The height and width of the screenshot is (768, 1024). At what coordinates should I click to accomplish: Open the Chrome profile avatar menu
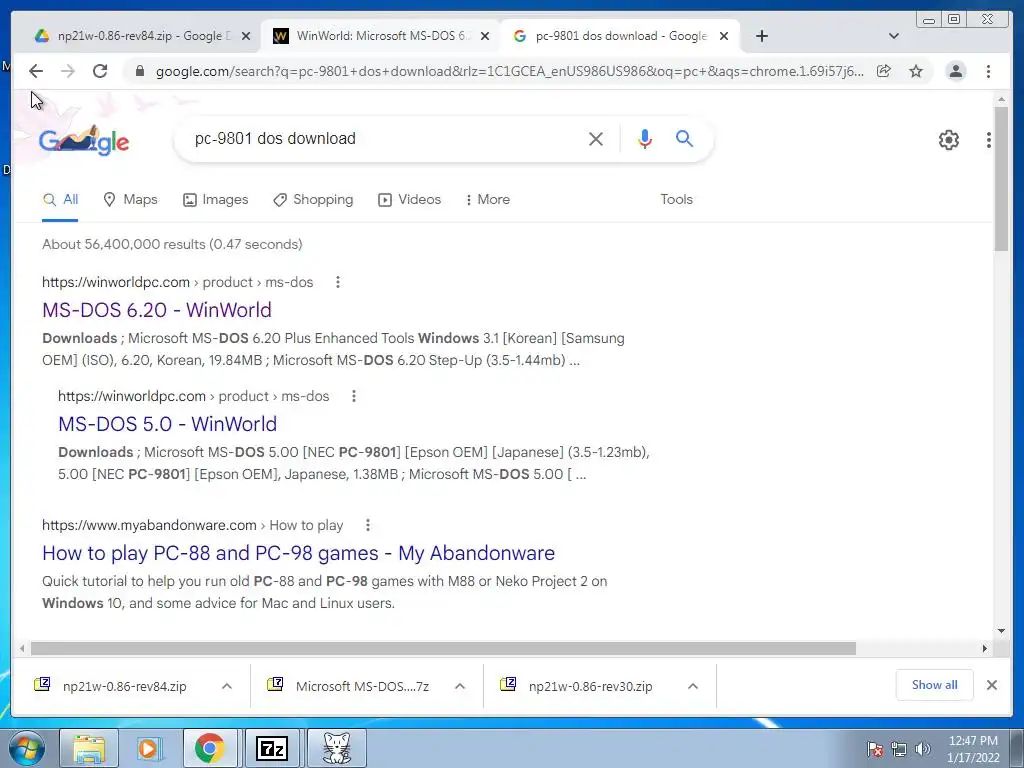[x=955, y=71]
